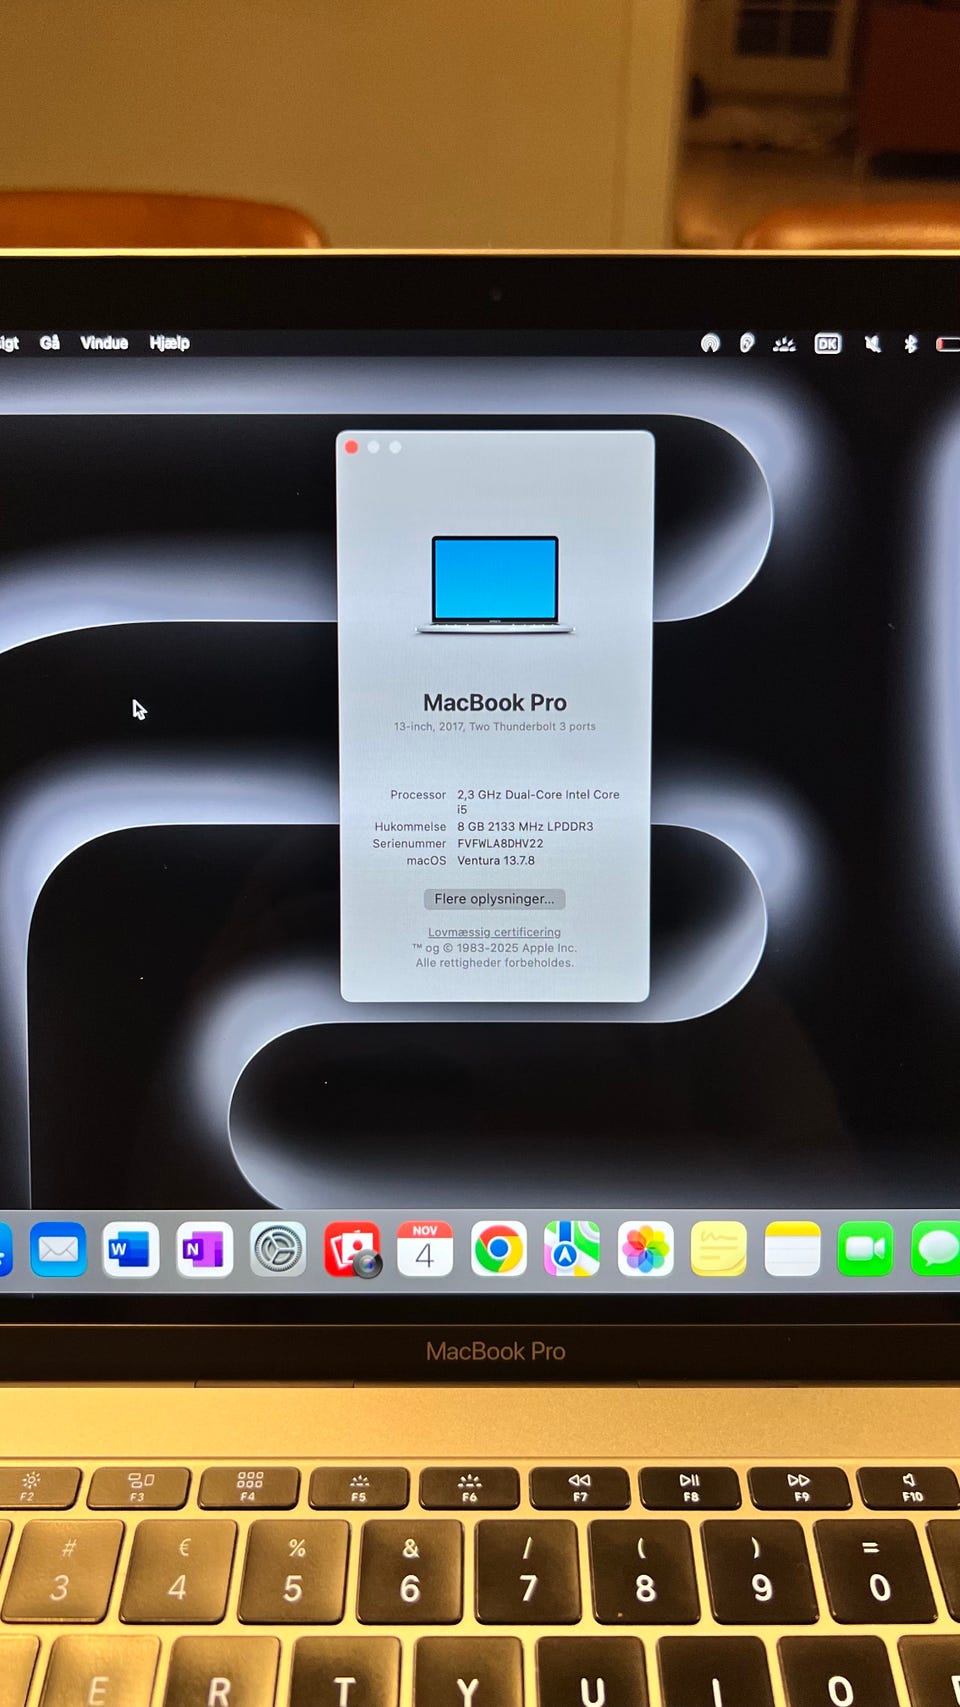Open the Hearing ear icon in menu bar
960x1707 pixels.
(747, 344)
